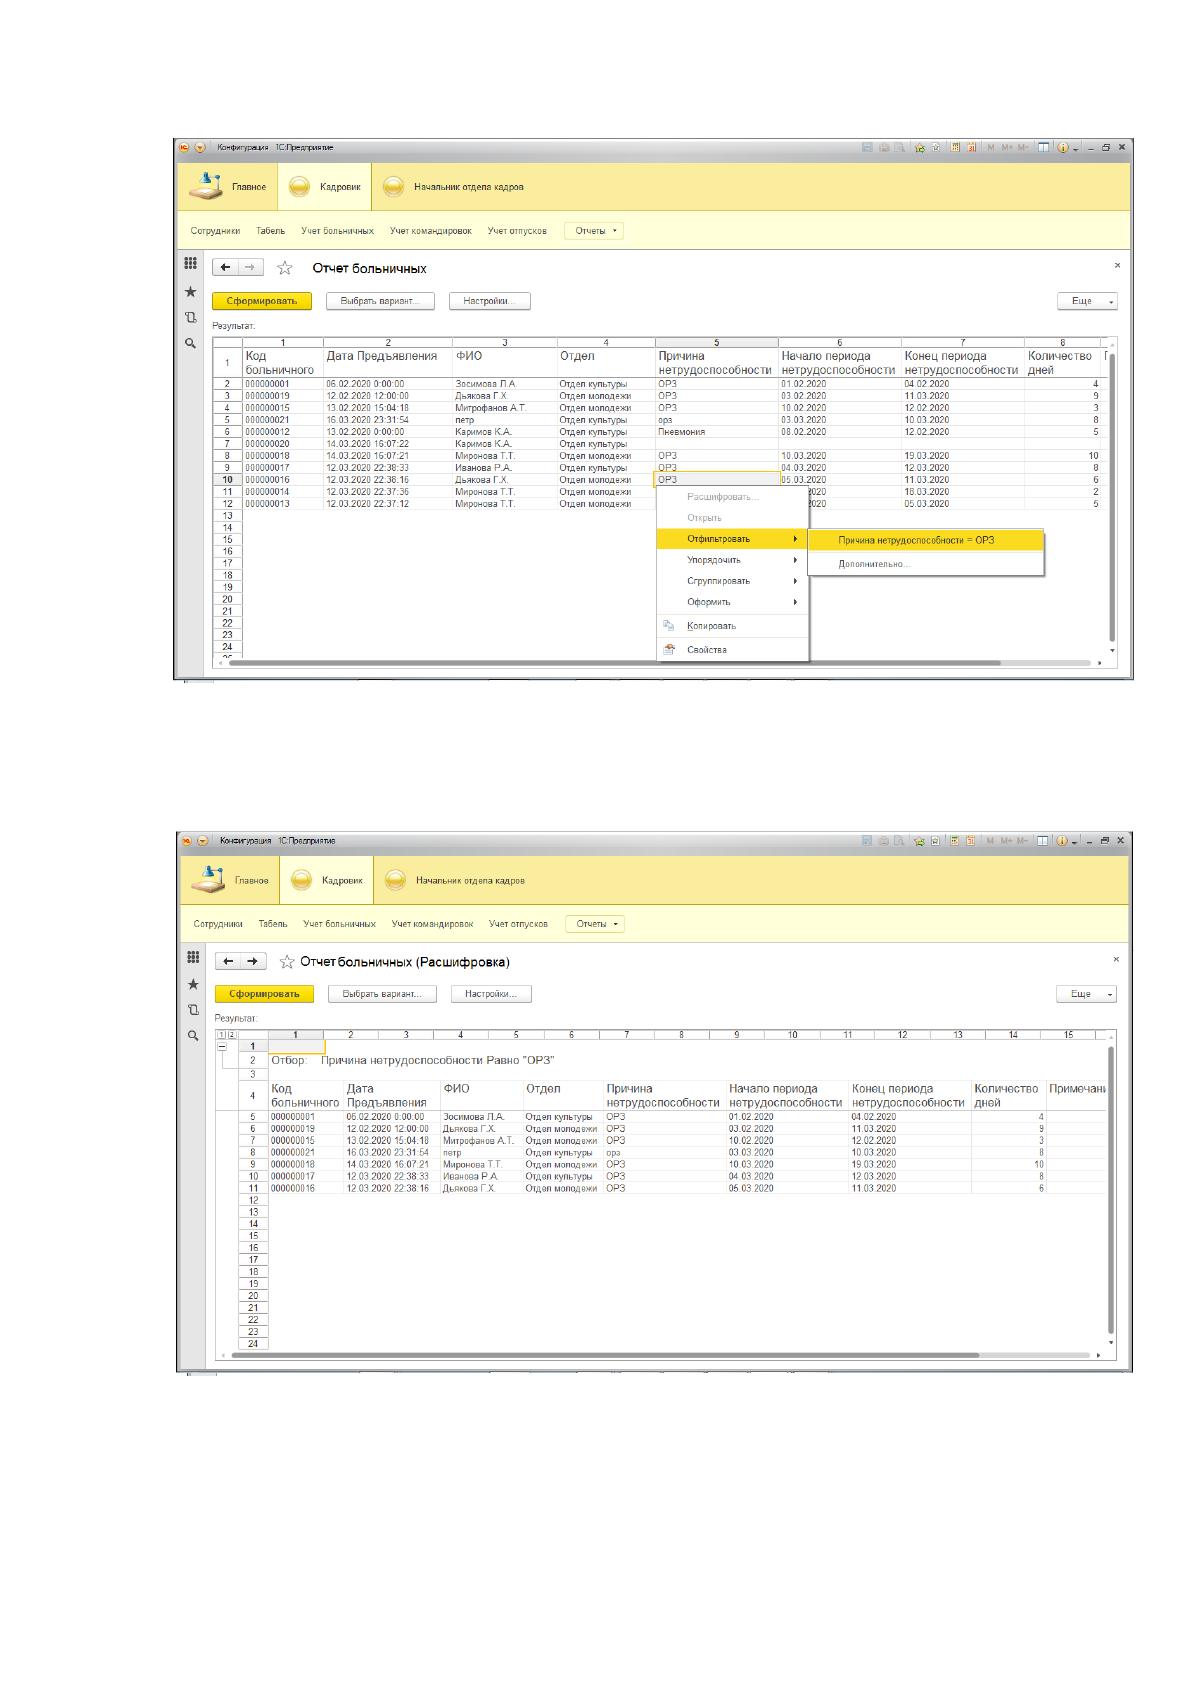
Task: Open the history icon in the upper window sidebar
Action: tap(190, 317)
